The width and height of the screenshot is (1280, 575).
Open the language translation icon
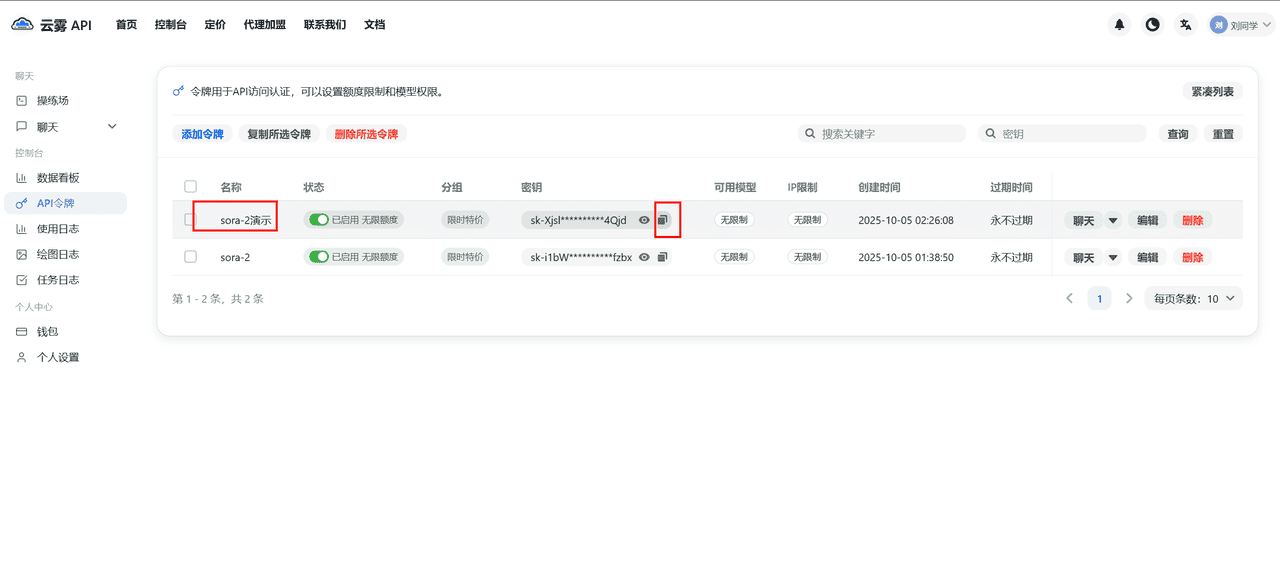pos(1186,25)
